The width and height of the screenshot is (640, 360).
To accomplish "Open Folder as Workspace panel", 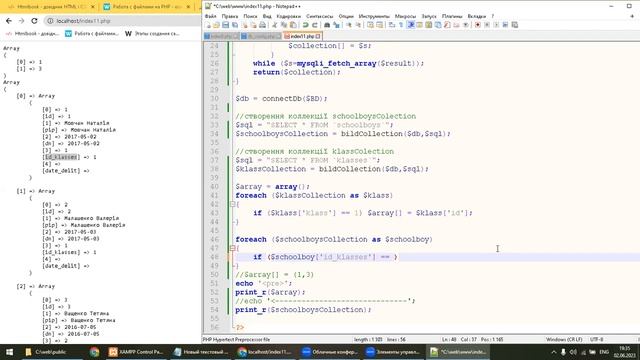I will point(456,25).
